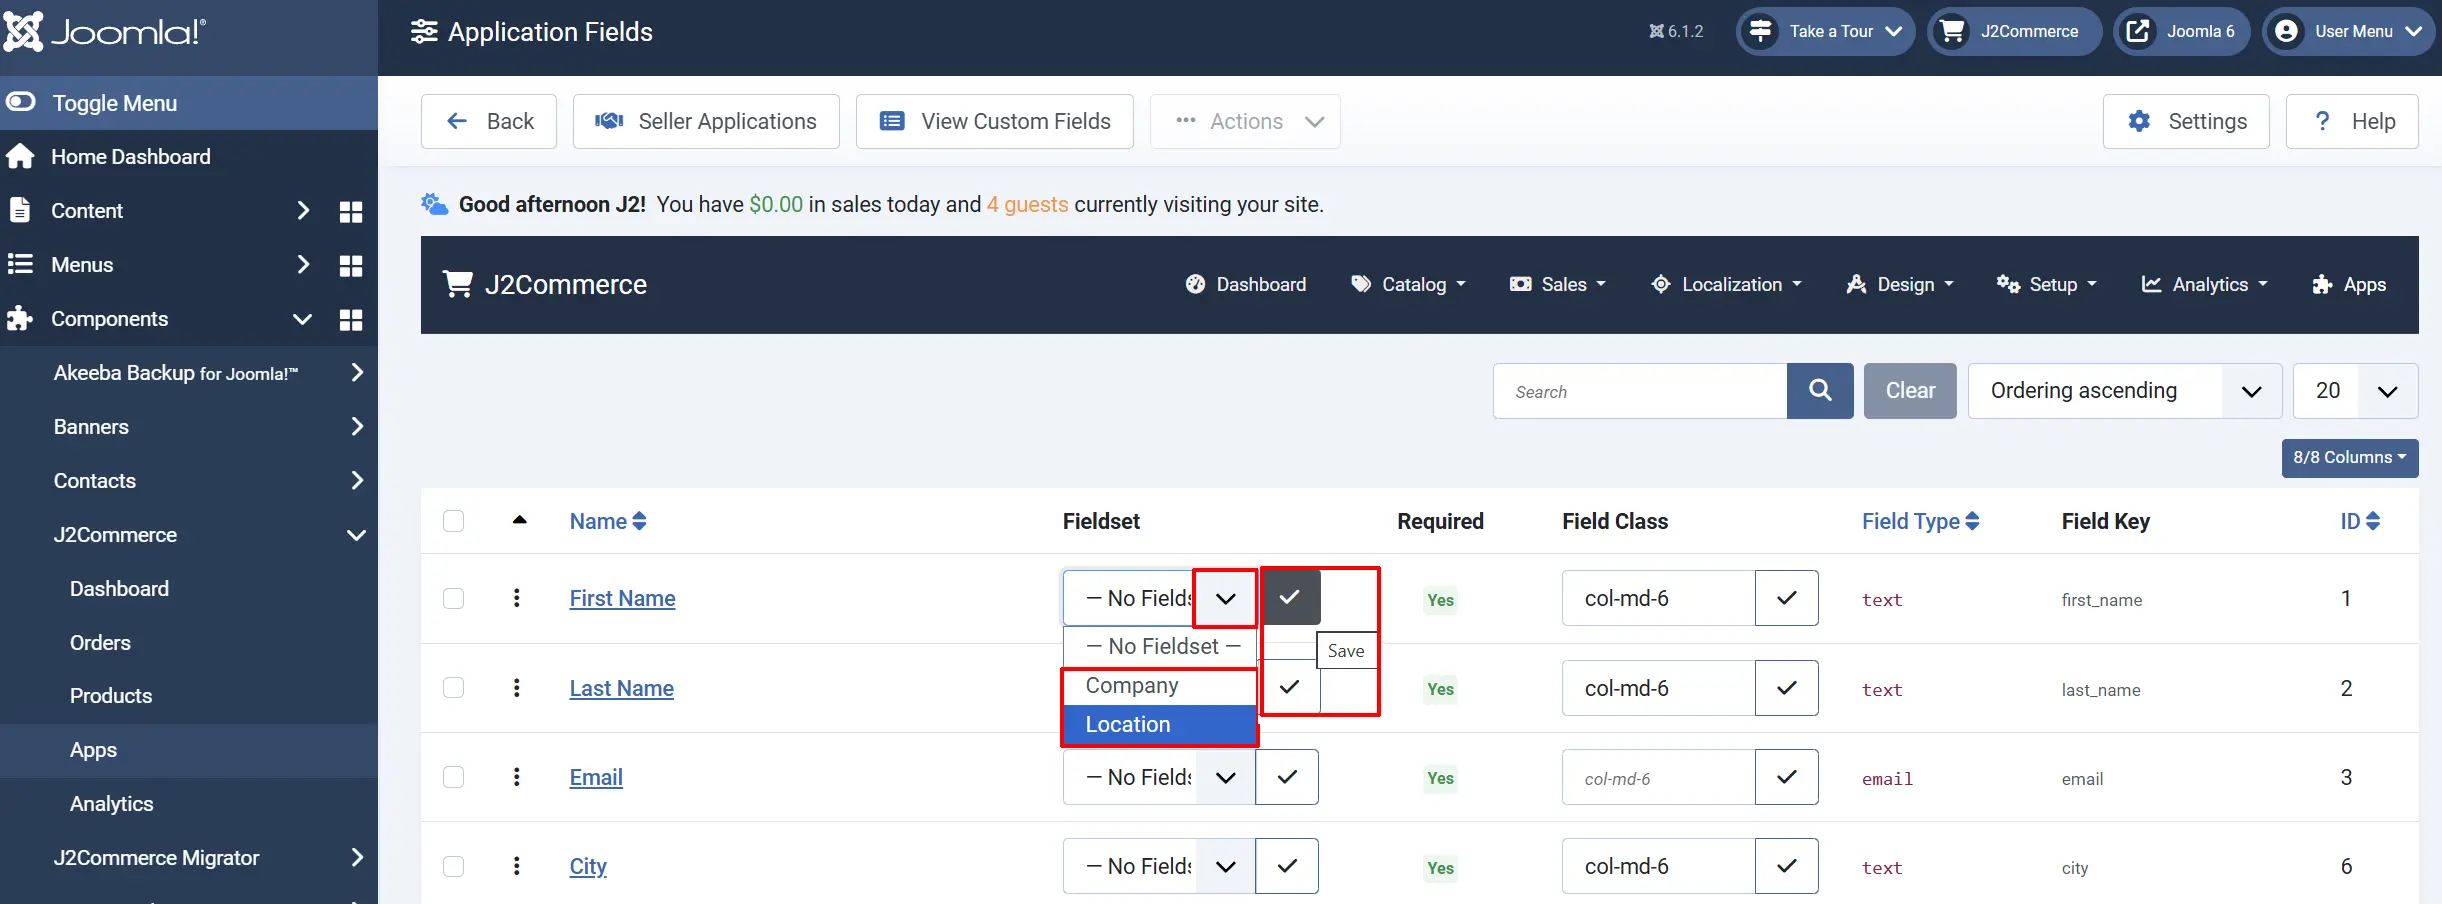
Task: Click the Back button
Action: tap(489, 122)
